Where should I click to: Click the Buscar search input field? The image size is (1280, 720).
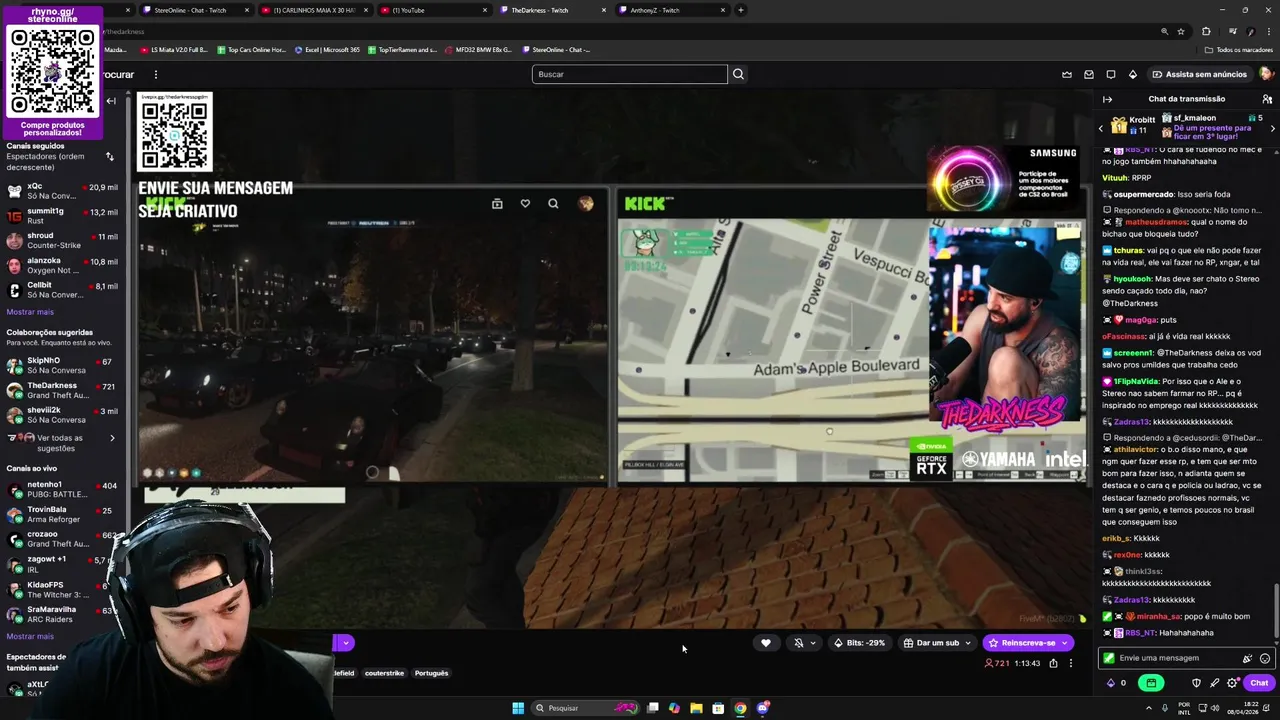[x=630, y=74]
